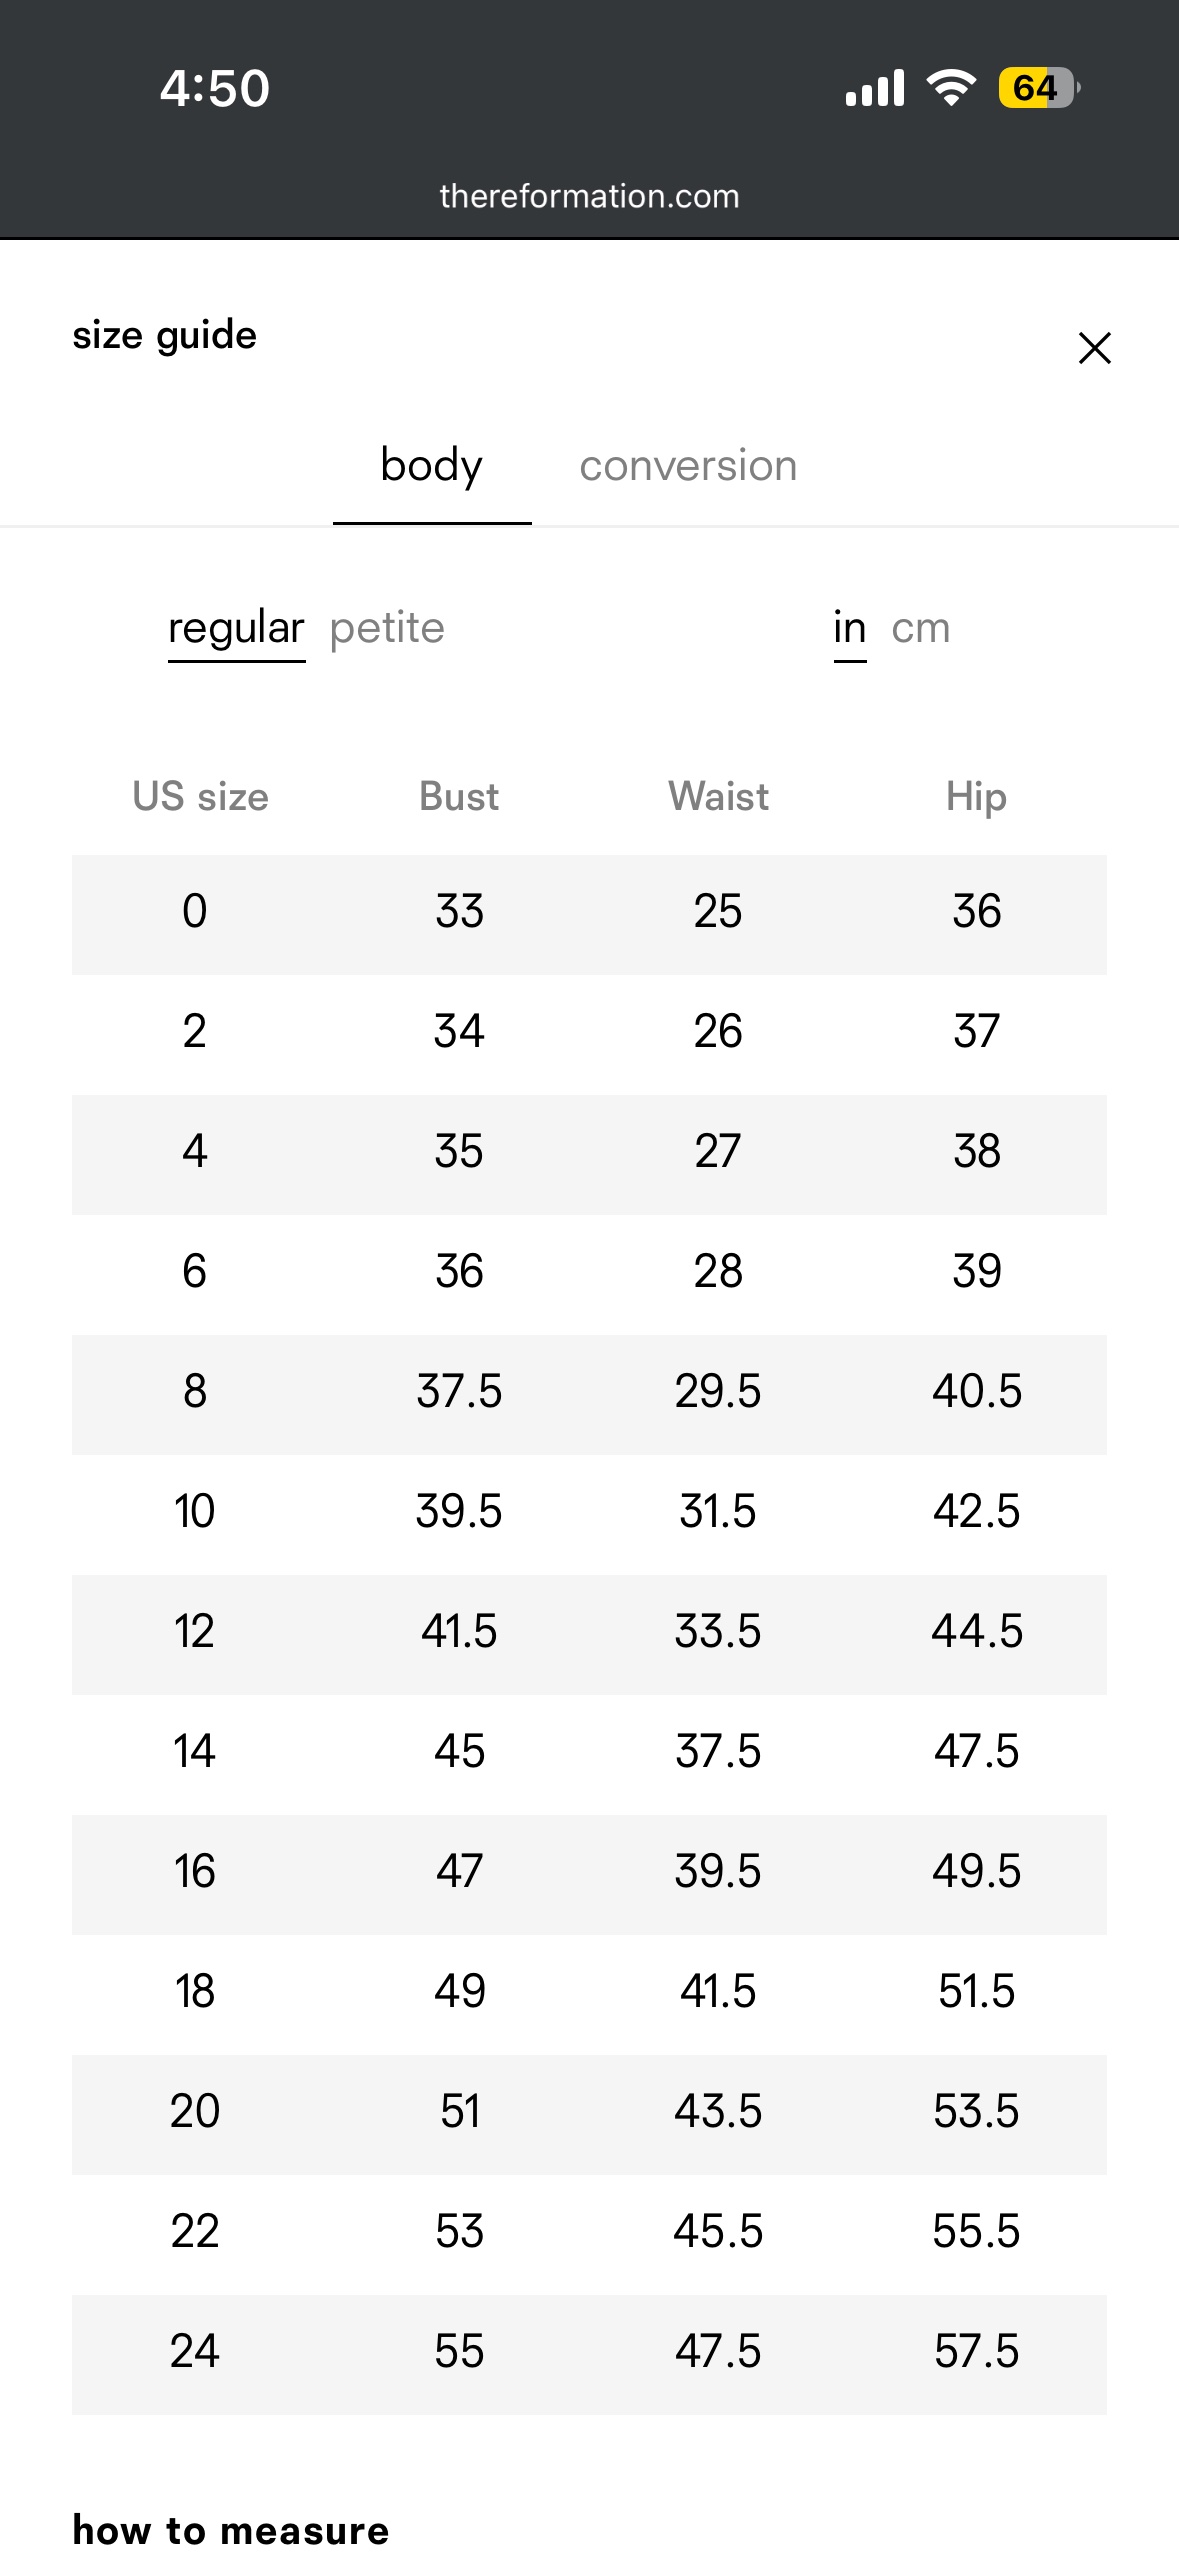Toggle sizing to regular
Image resolution: width=1179 pixels, height=2556 pixels.
click(236, 628)
